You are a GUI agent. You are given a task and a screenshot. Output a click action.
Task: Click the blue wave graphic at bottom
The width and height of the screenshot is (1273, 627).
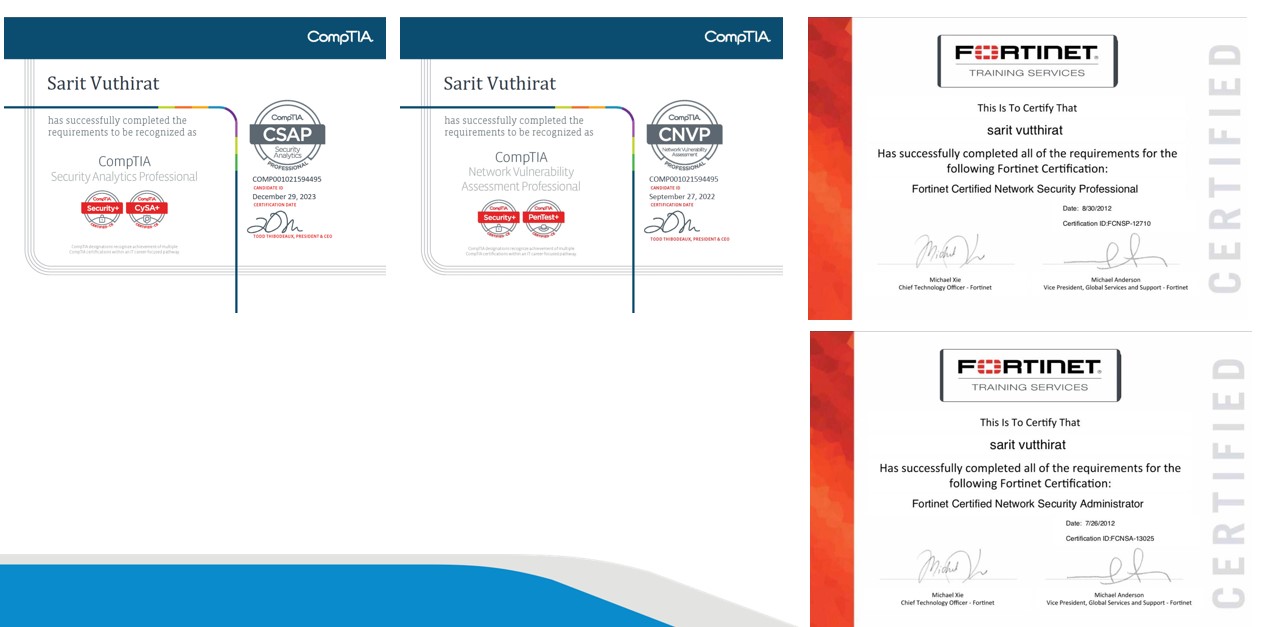tap(300, 598)
